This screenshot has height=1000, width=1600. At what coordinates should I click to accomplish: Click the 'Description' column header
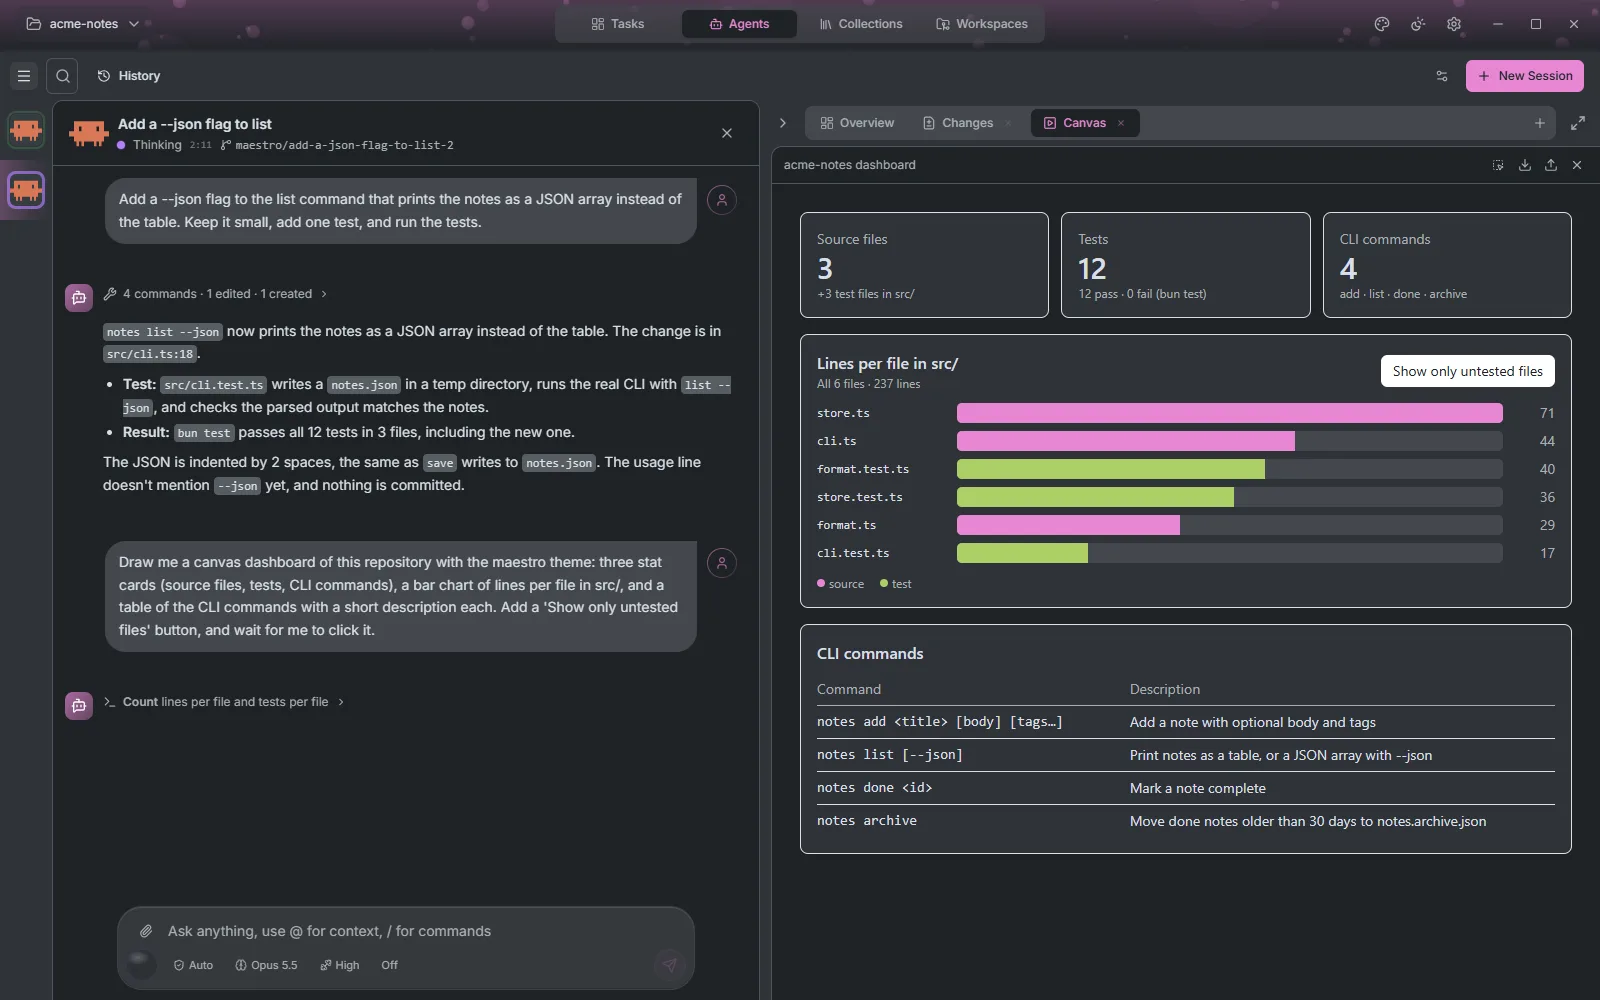point(1165,689)
